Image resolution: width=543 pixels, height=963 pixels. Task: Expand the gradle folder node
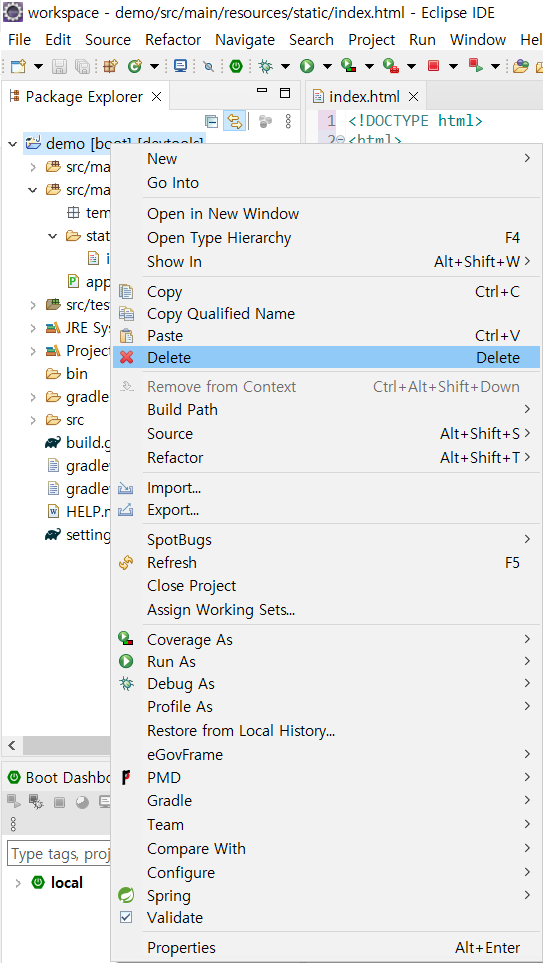[x=33, y=397]
